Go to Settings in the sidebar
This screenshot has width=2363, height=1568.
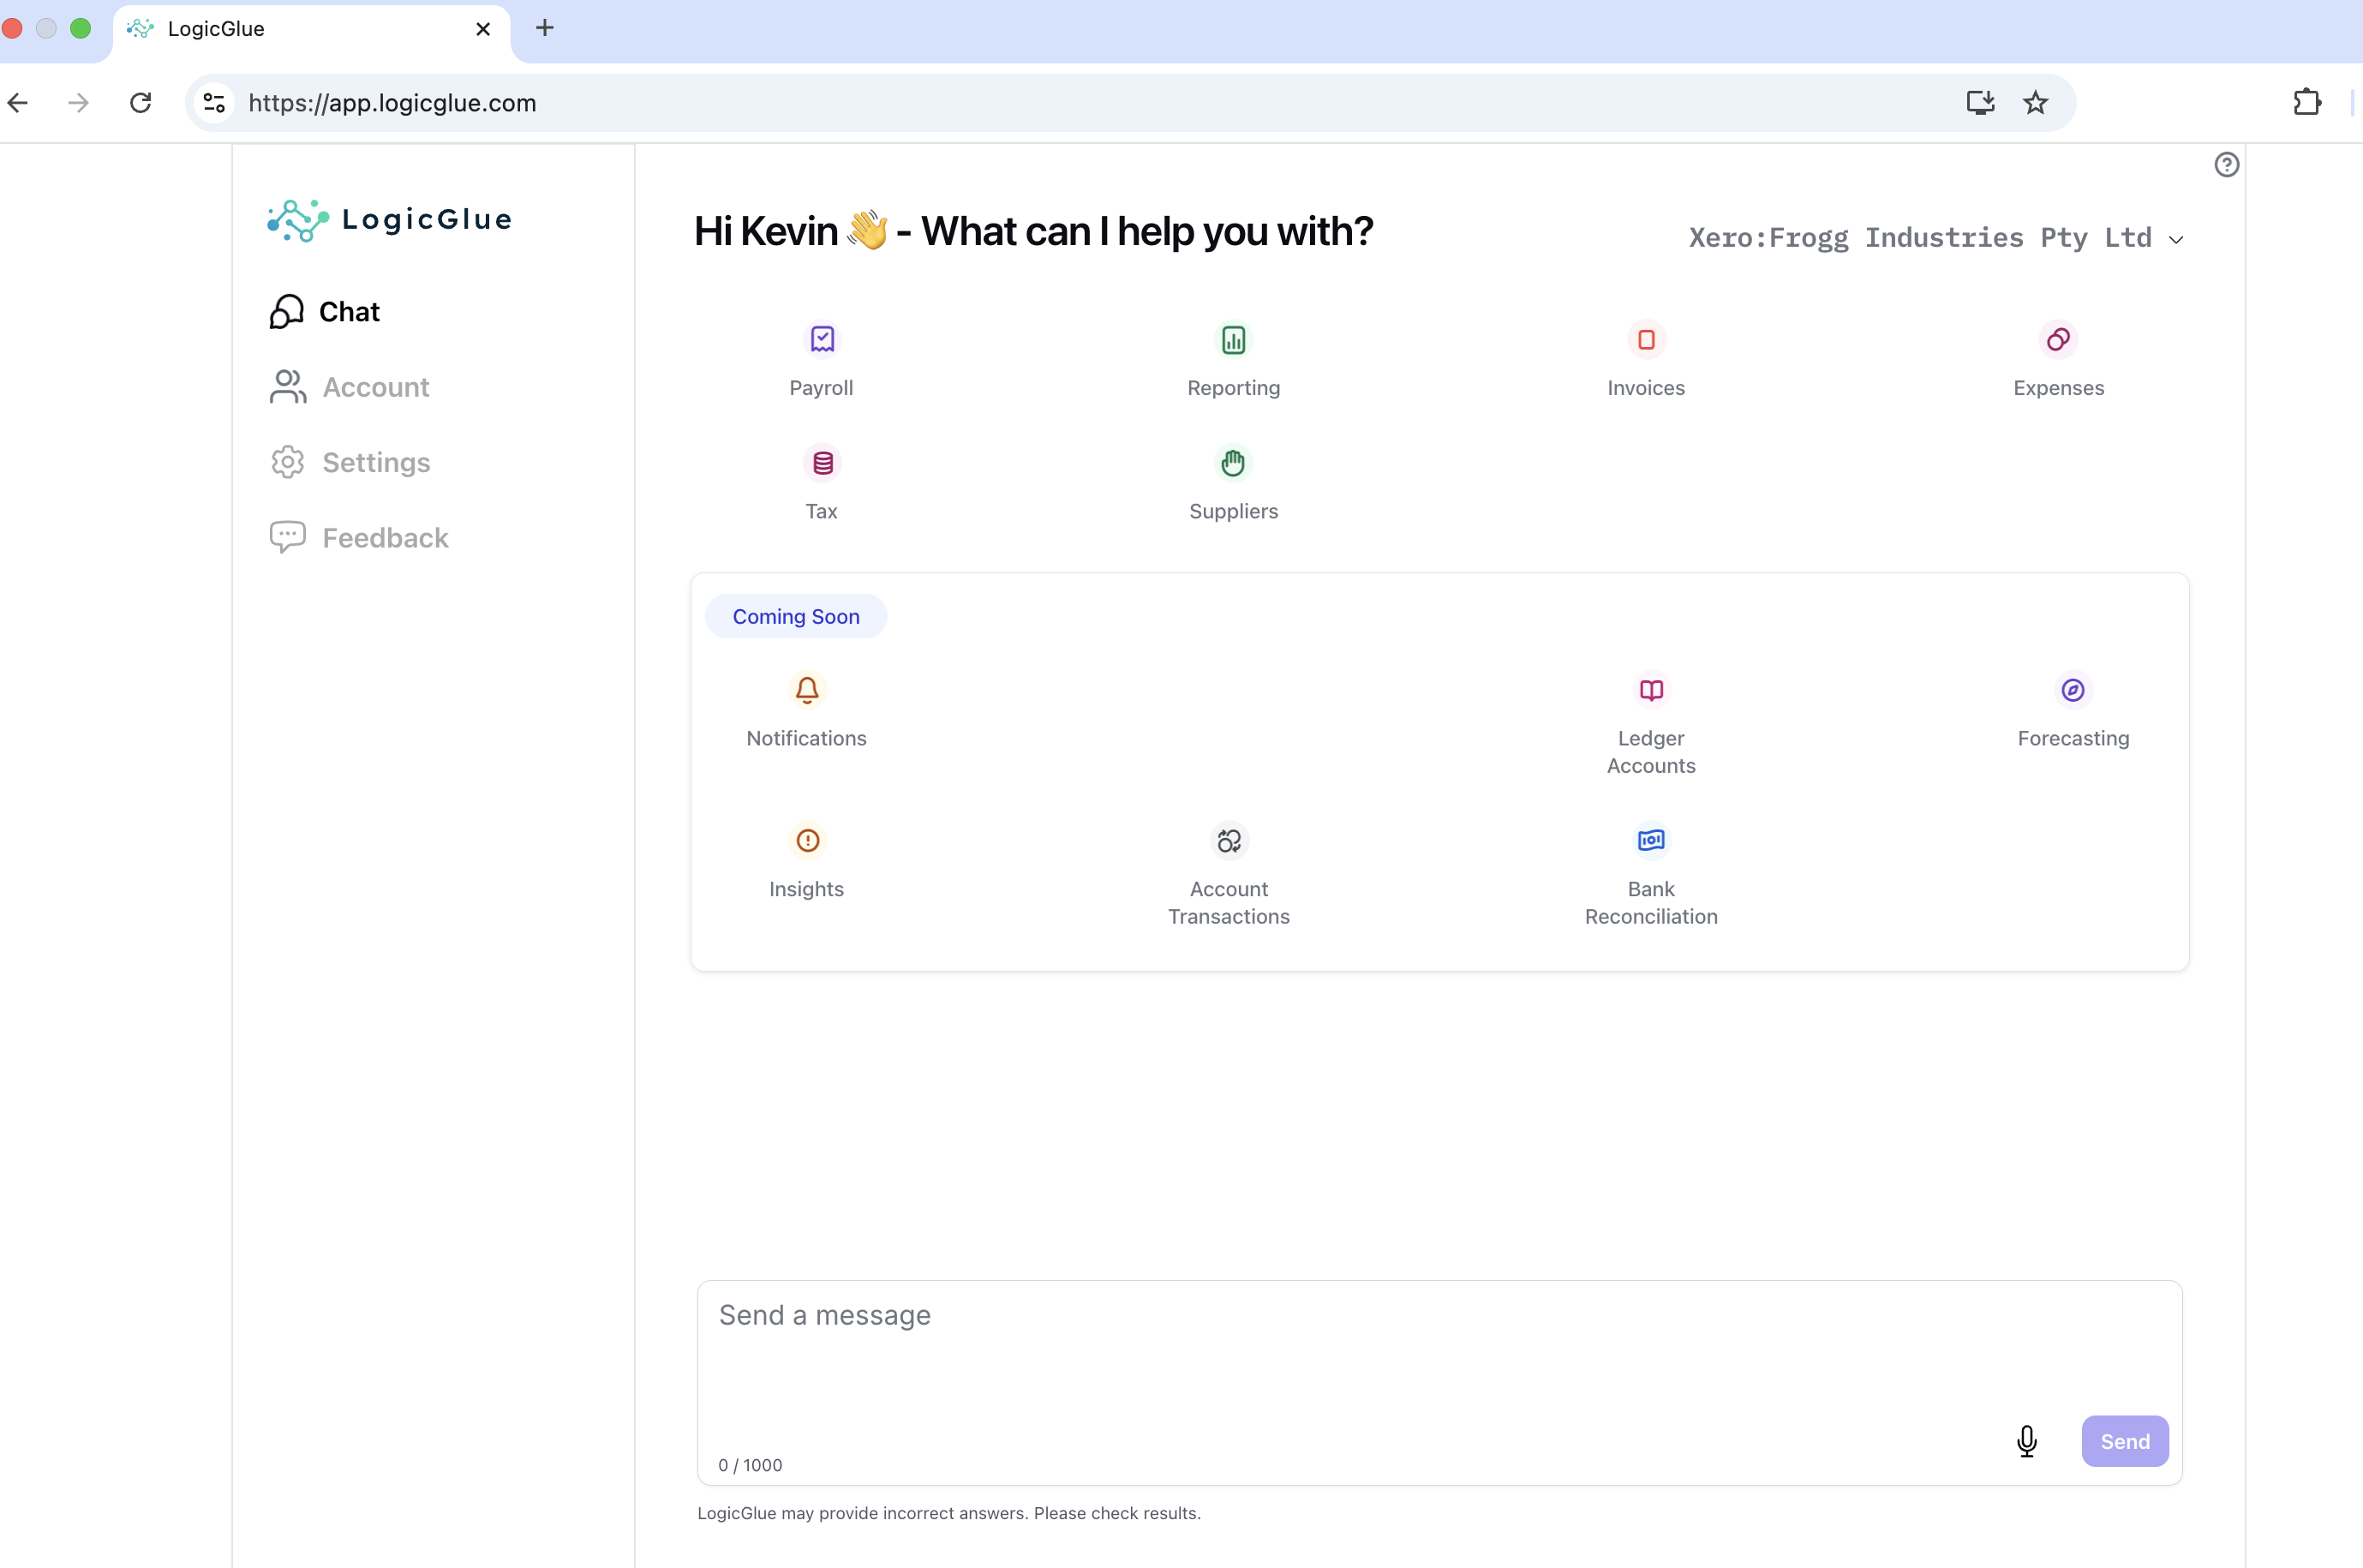(x=350, y=462)
